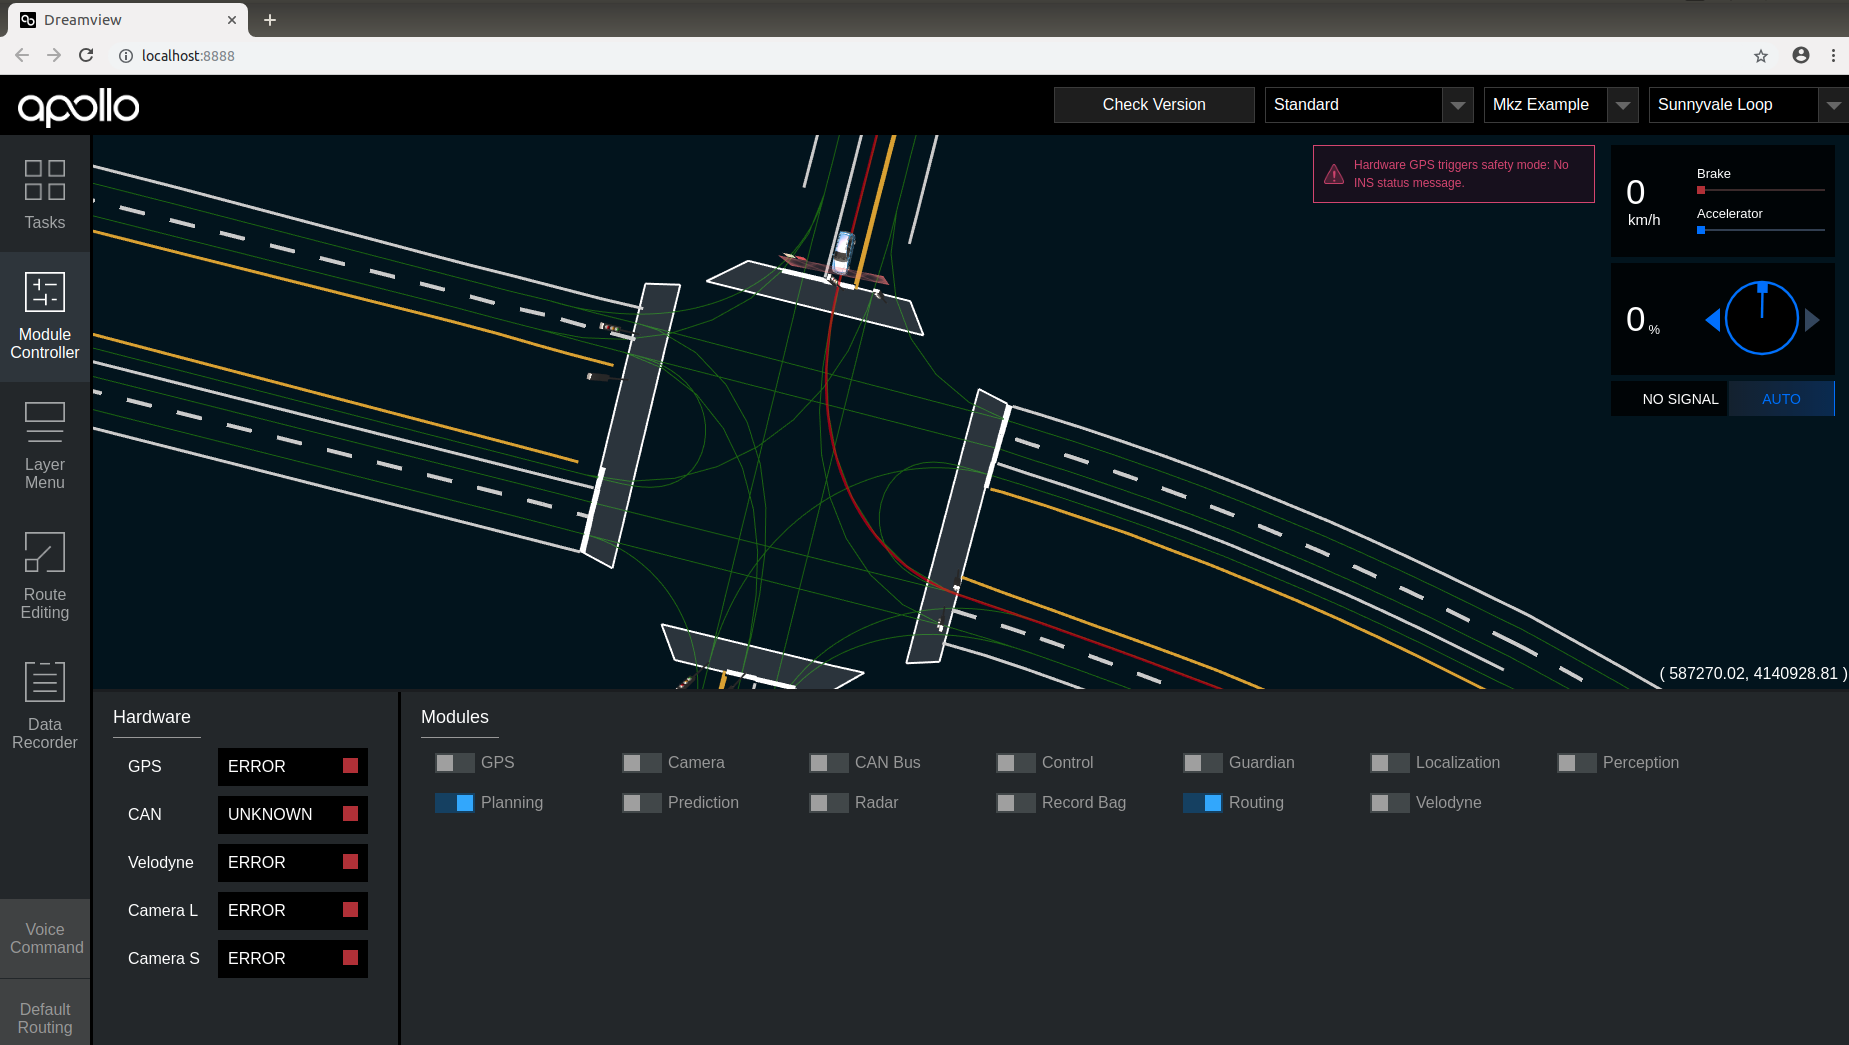Open the Route Editing tool icon
This screenshot has height=1045, width=1849.
(45, 552)
